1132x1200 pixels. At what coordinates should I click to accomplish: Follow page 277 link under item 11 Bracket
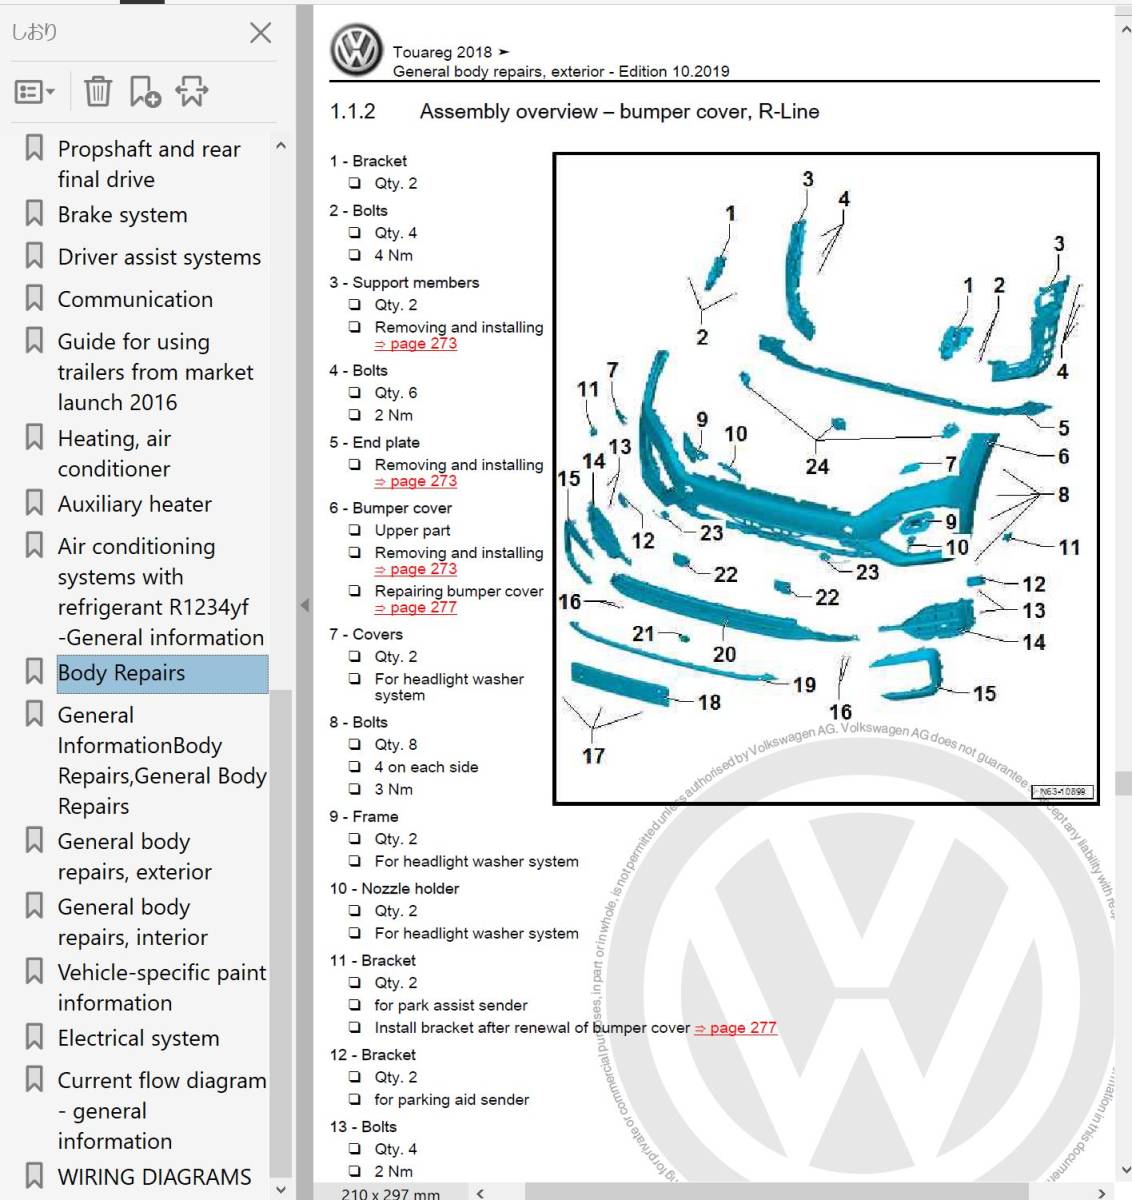pos(736,1028)
